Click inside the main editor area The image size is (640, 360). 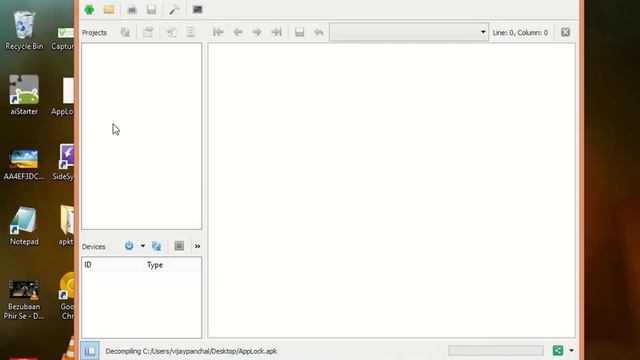(391, 190)
